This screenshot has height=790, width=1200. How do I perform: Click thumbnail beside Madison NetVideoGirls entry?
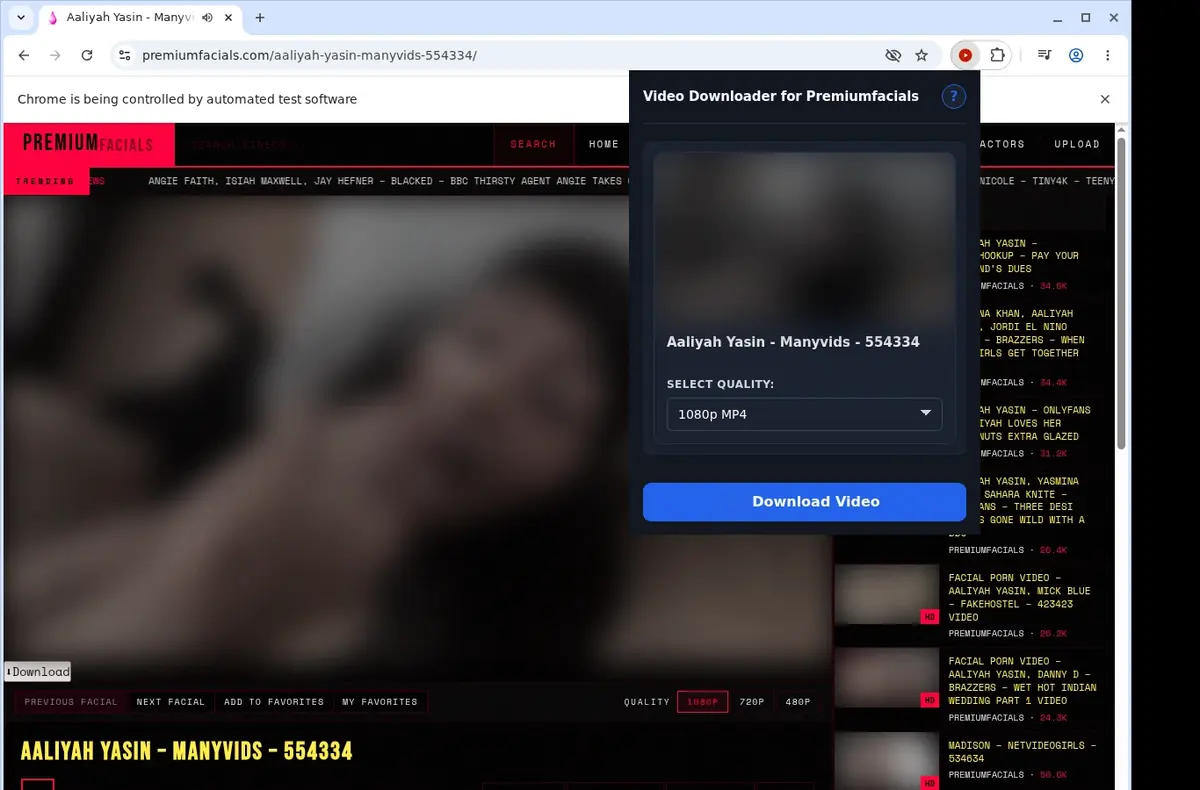pos(887,760)
